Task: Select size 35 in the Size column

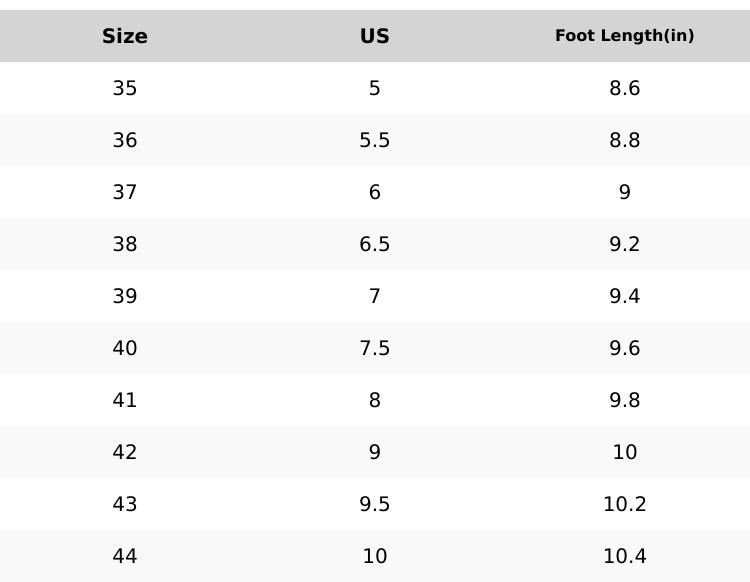Action: point(125,88)
